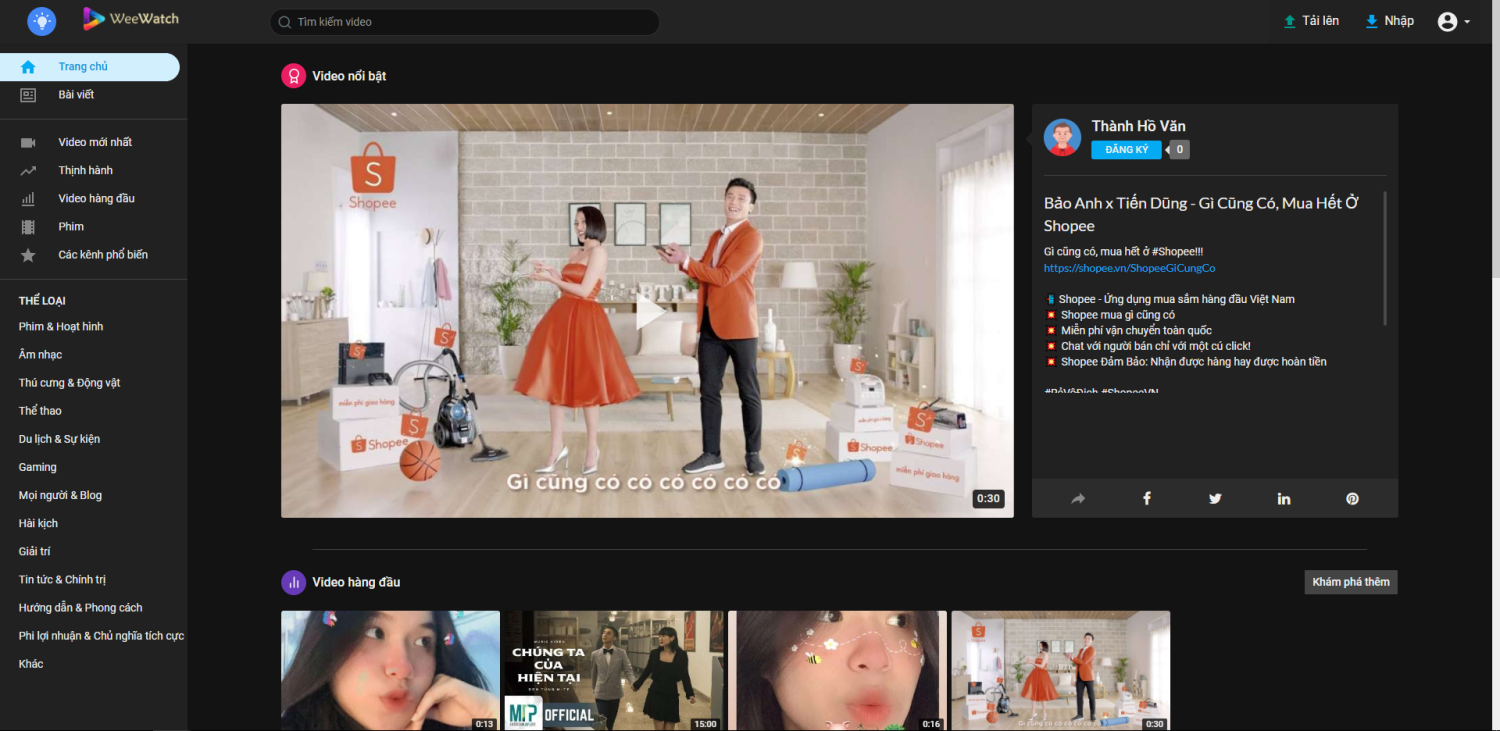Open the Tải lên upload option
Viewport: 1500px width, 731px height.
click(1311, 21)
